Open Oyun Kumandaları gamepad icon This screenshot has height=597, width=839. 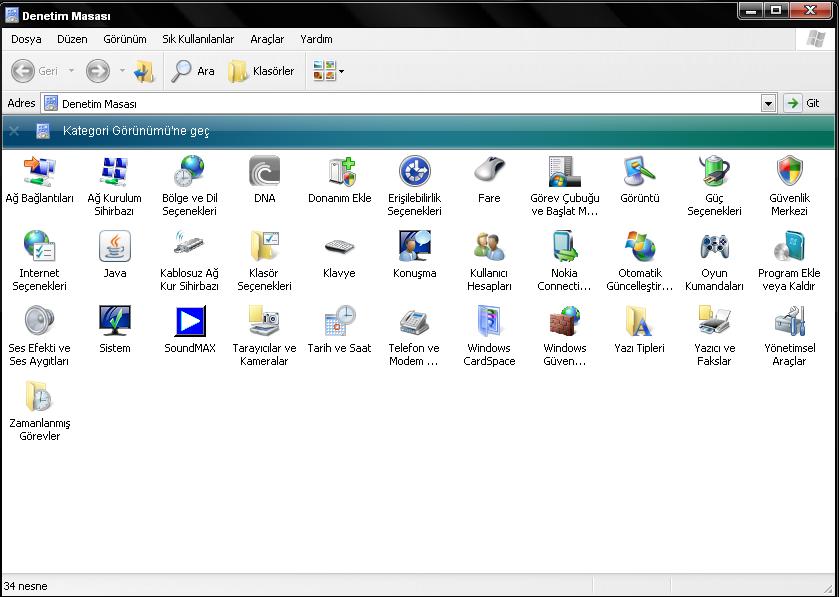714,247
